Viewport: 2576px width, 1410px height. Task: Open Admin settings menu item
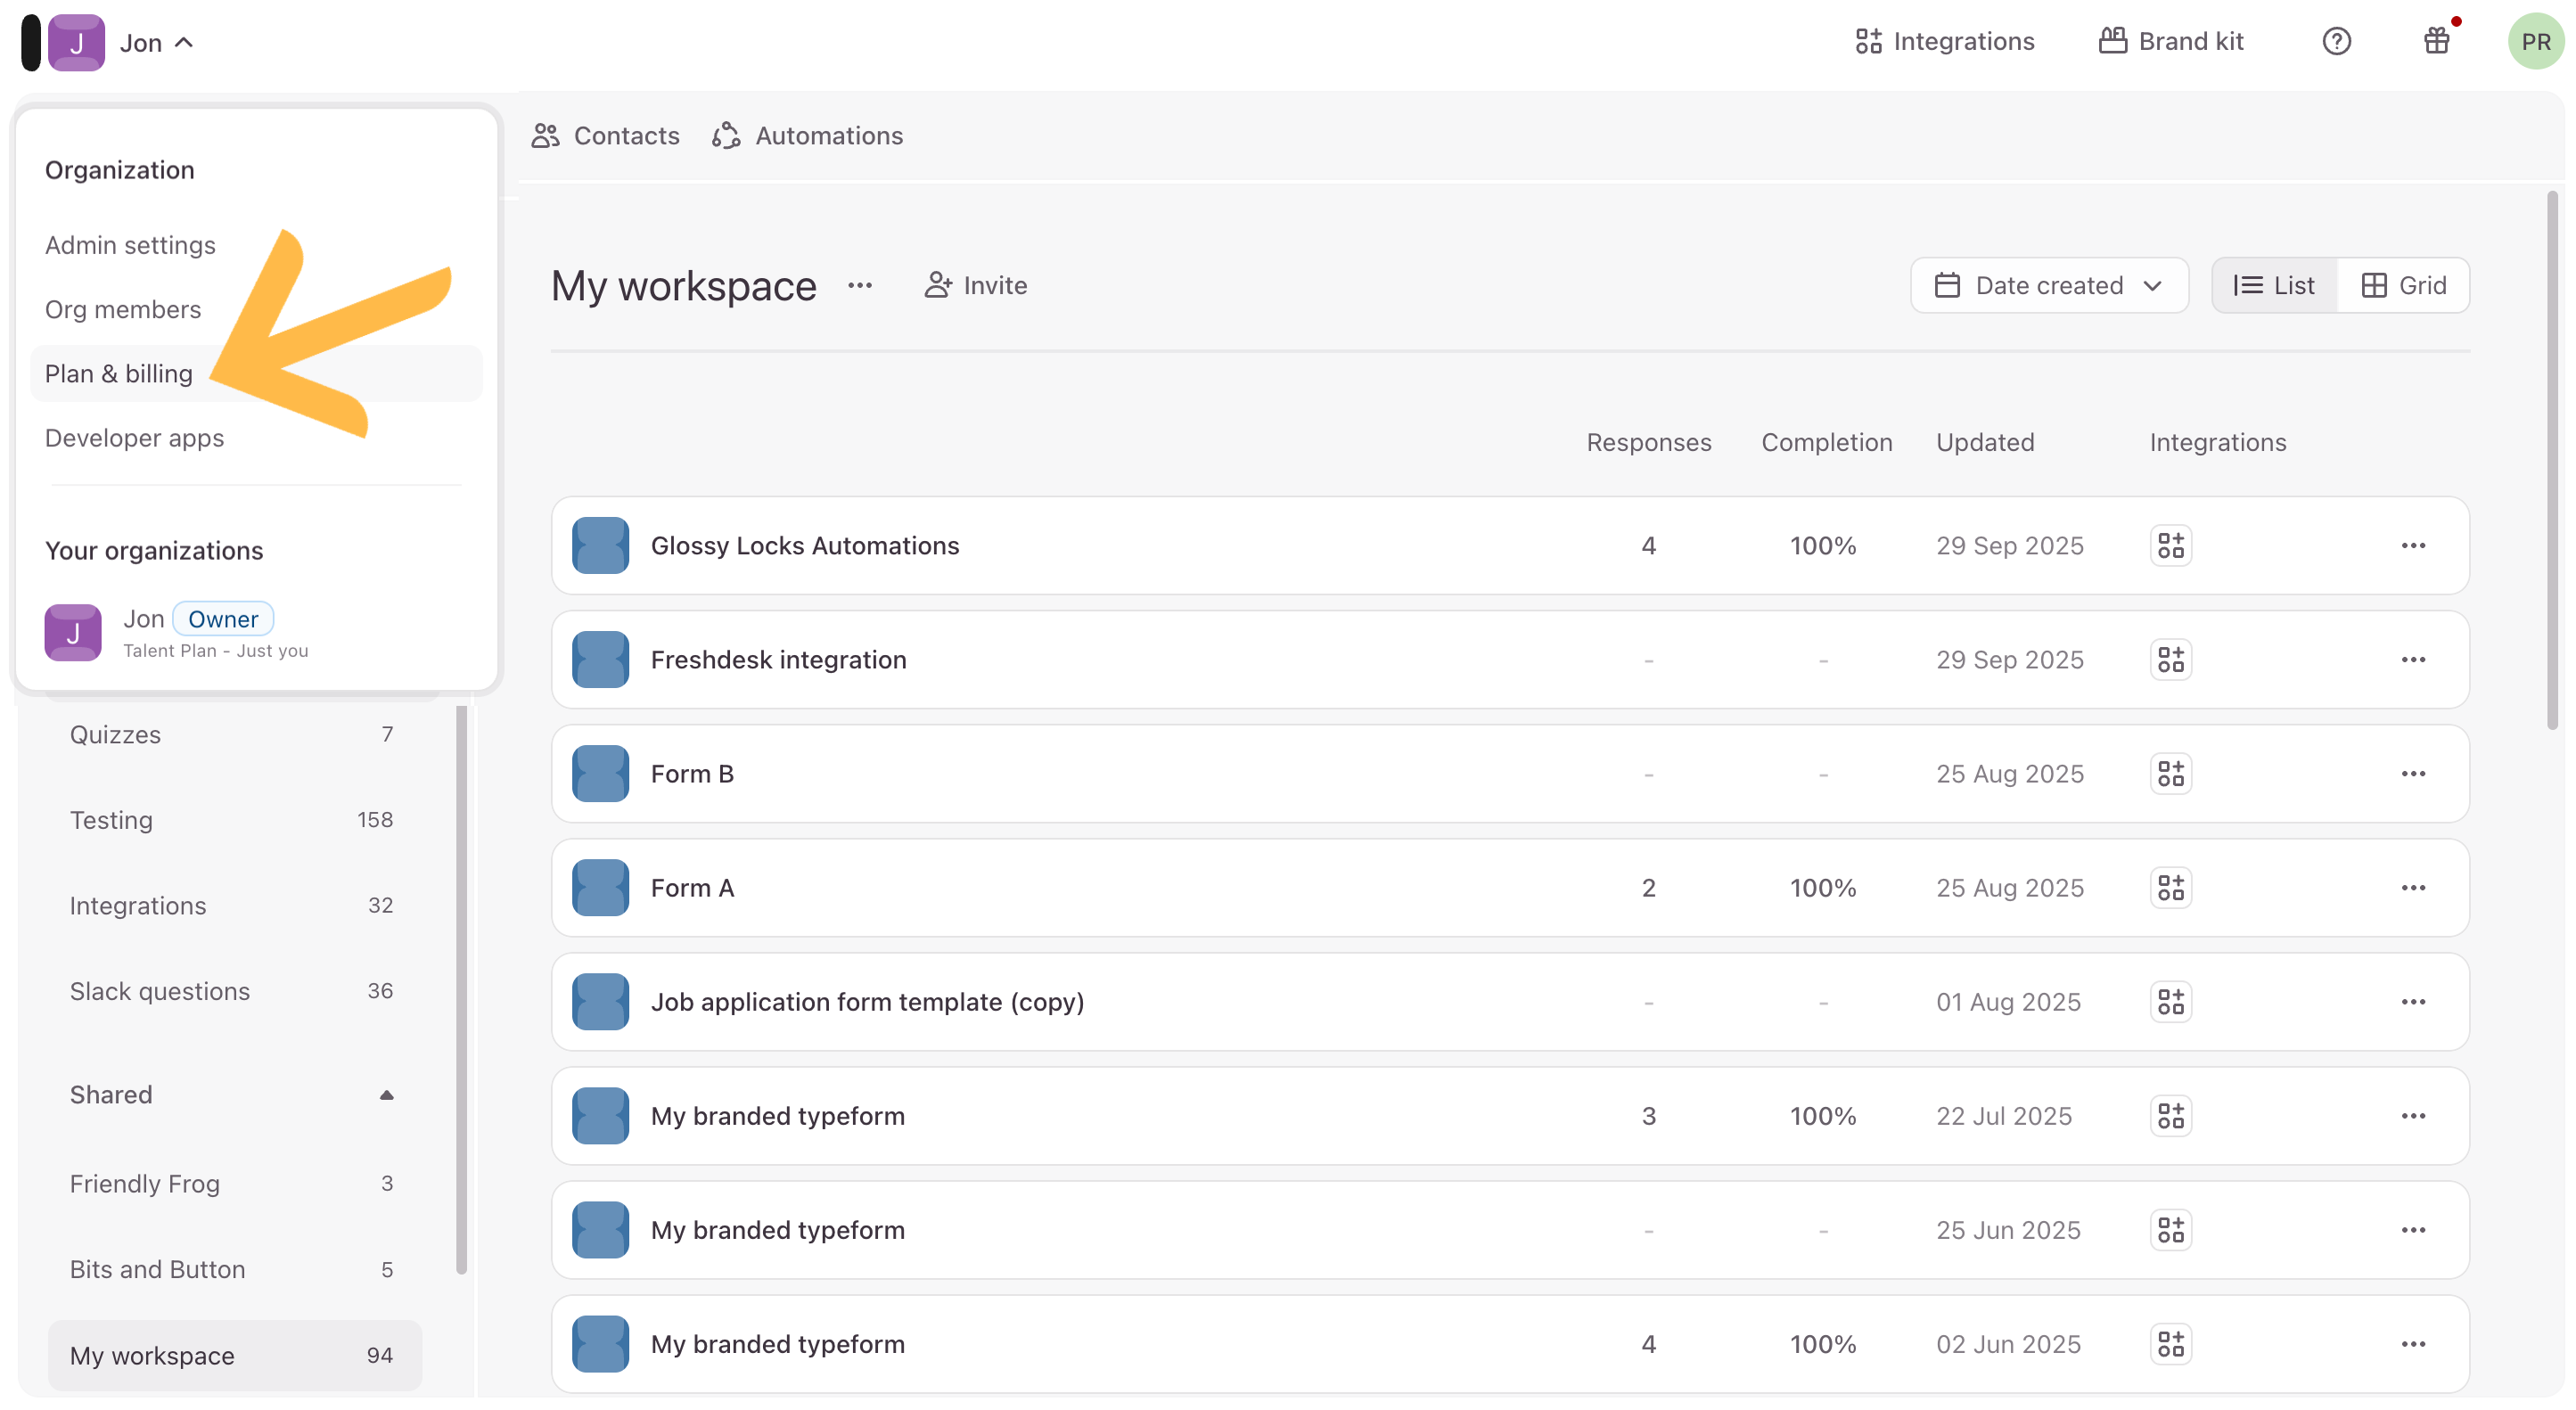click(x=130, y=245)
